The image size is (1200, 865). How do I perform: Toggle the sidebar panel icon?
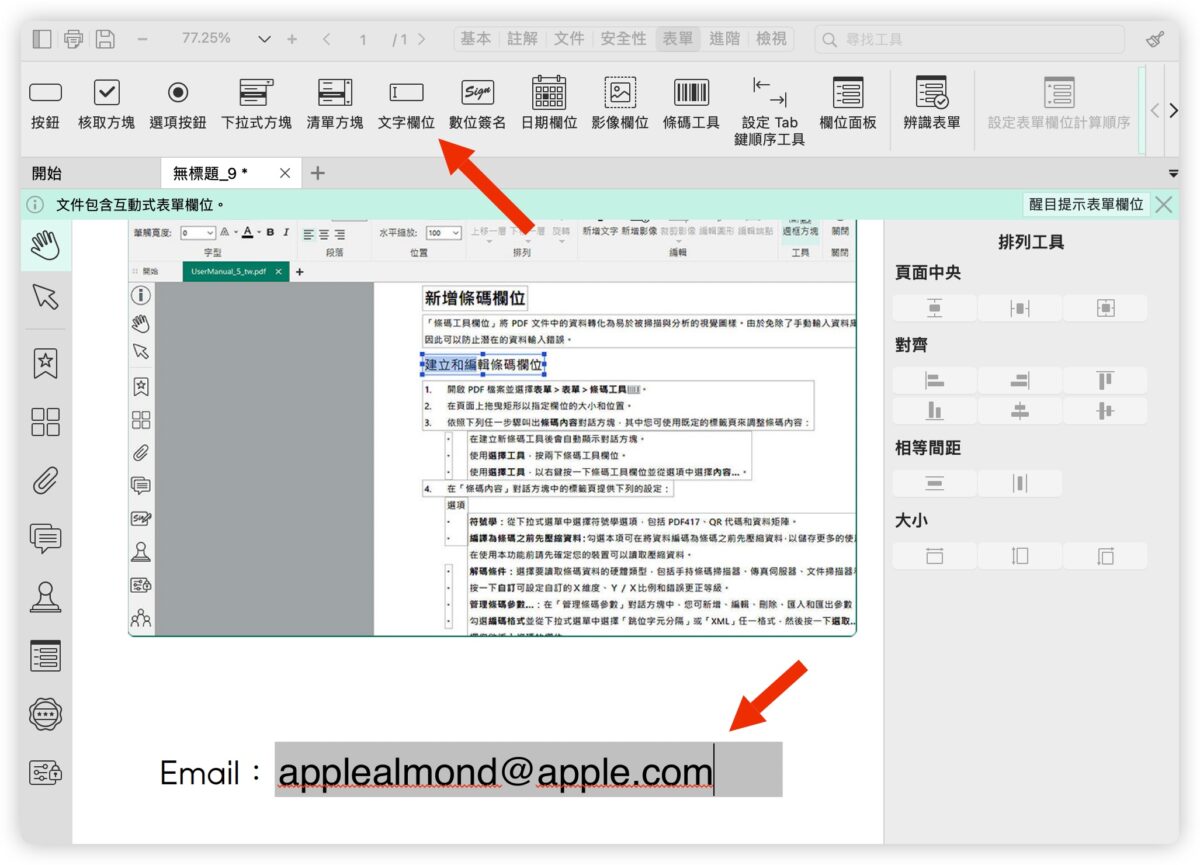pos(42,39)
